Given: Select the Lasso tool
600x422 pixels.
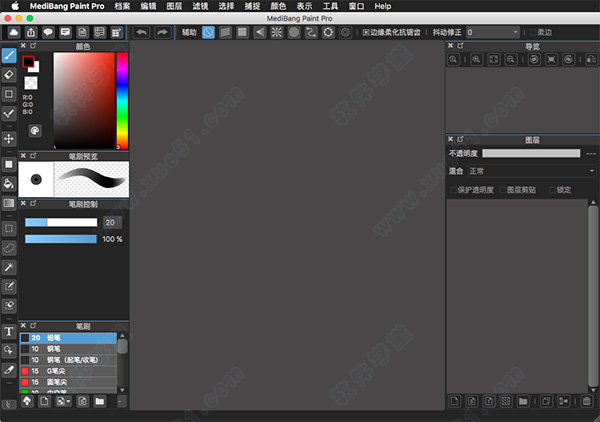Looking at the screenshot, I should tap(9, 248).
